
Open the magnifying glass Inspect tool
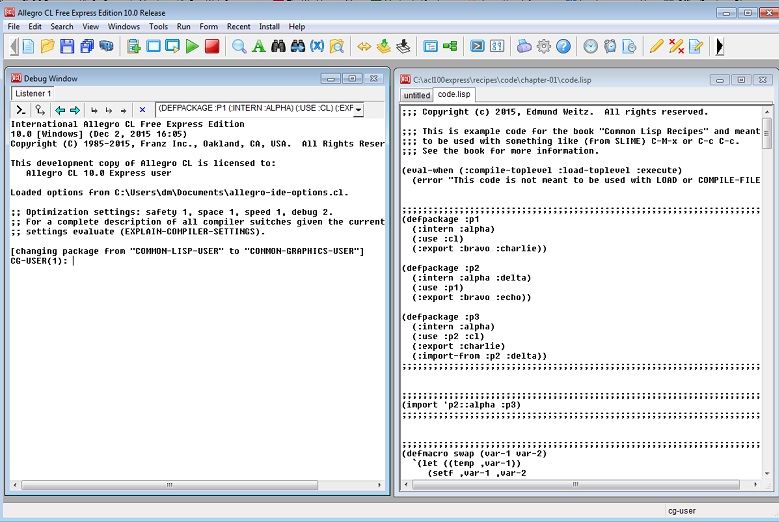pyautogui.click(x=239, y=46)
